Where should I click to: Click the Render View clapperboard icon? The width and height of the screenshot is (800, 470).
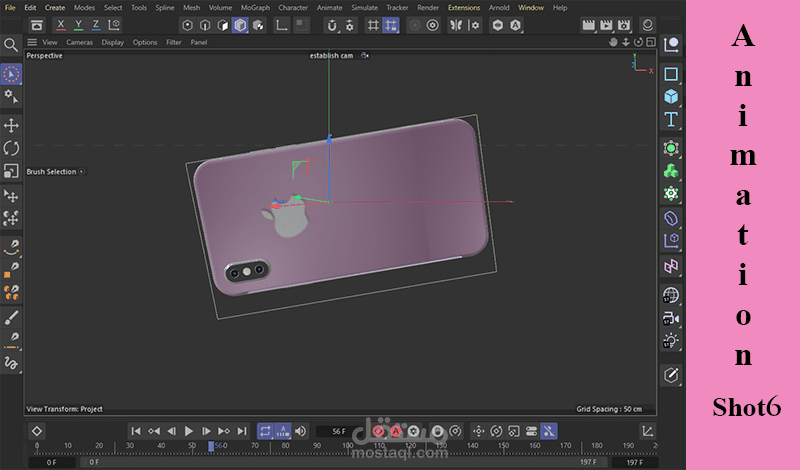coord(588,25)
